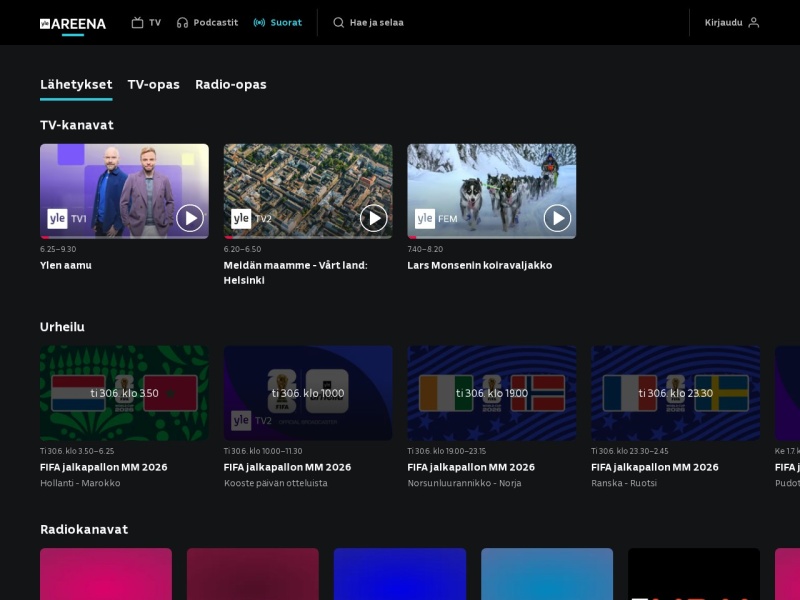Open Suorat live section

click(278, 22)
